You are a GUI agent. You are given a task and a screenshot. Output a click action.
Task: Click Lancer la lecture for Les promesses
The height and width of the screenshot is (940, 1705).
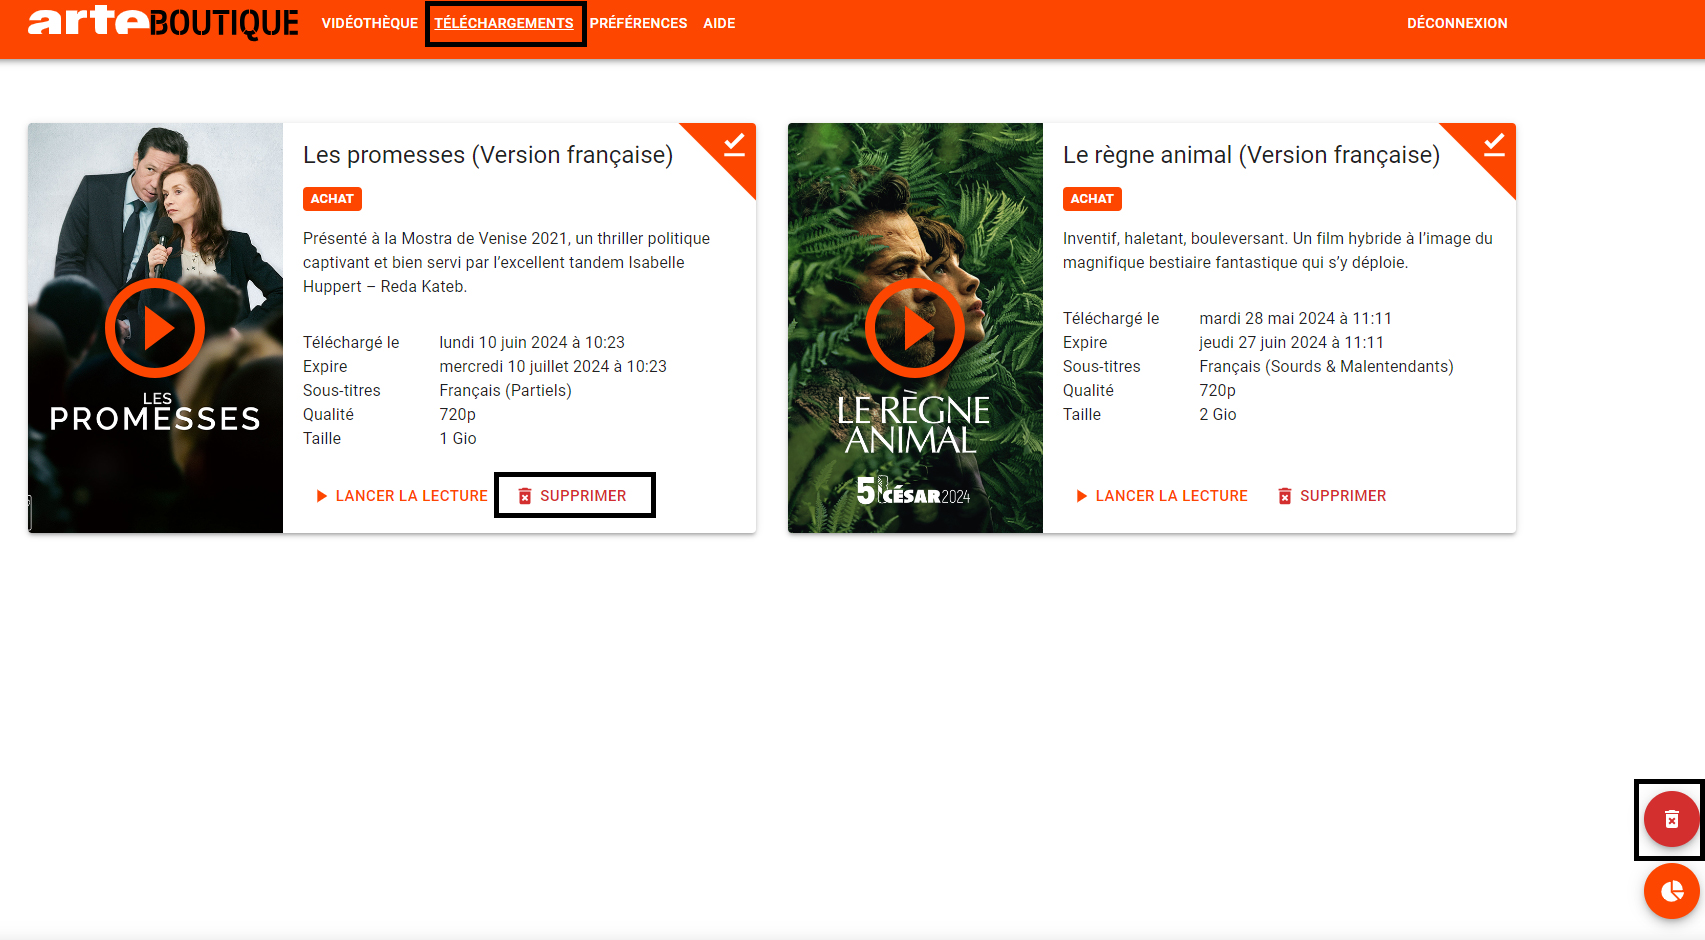tap(401, 496)
